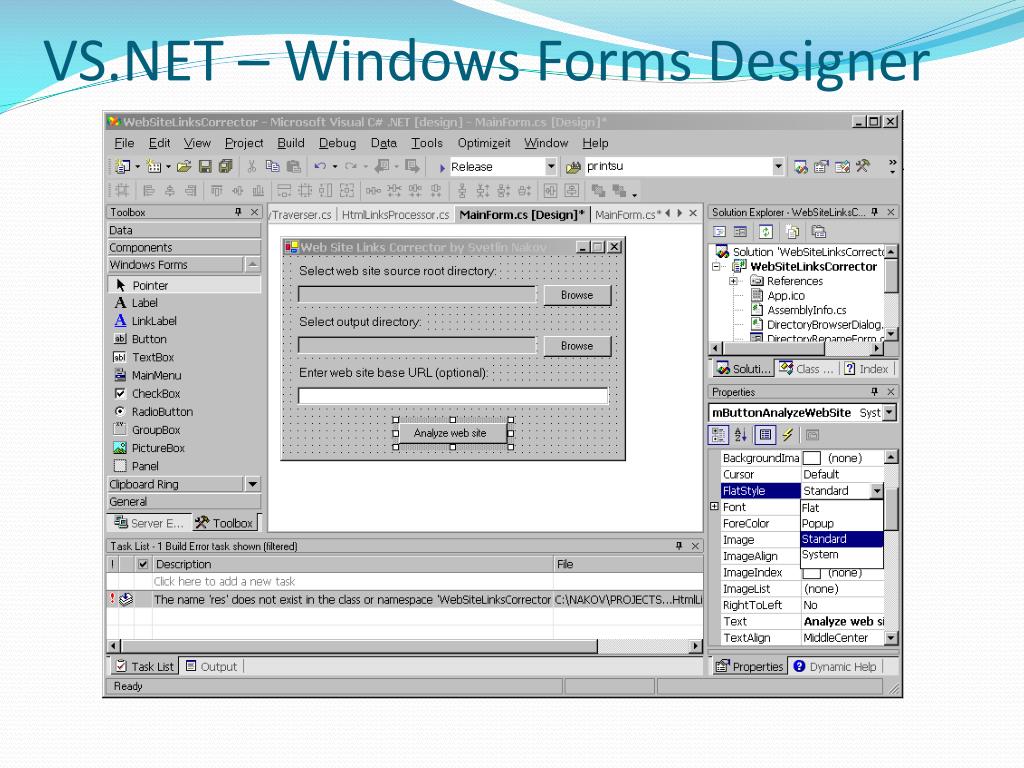Click the Align Lefts layout toolbar icon
The width and height of the screenshot is (1024, 768).
(x=149, y=191)
